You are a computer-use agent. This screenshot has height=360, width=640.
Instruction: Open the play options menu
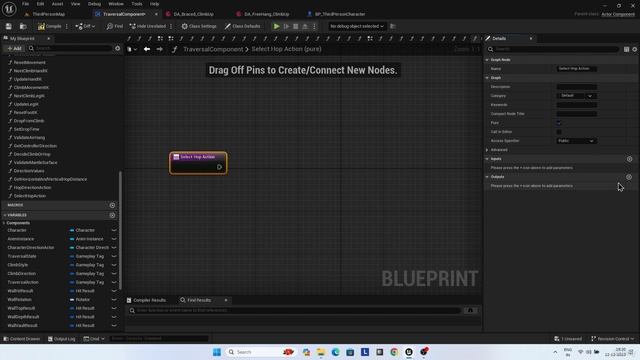pyautogui.click(x=314, y=26)
